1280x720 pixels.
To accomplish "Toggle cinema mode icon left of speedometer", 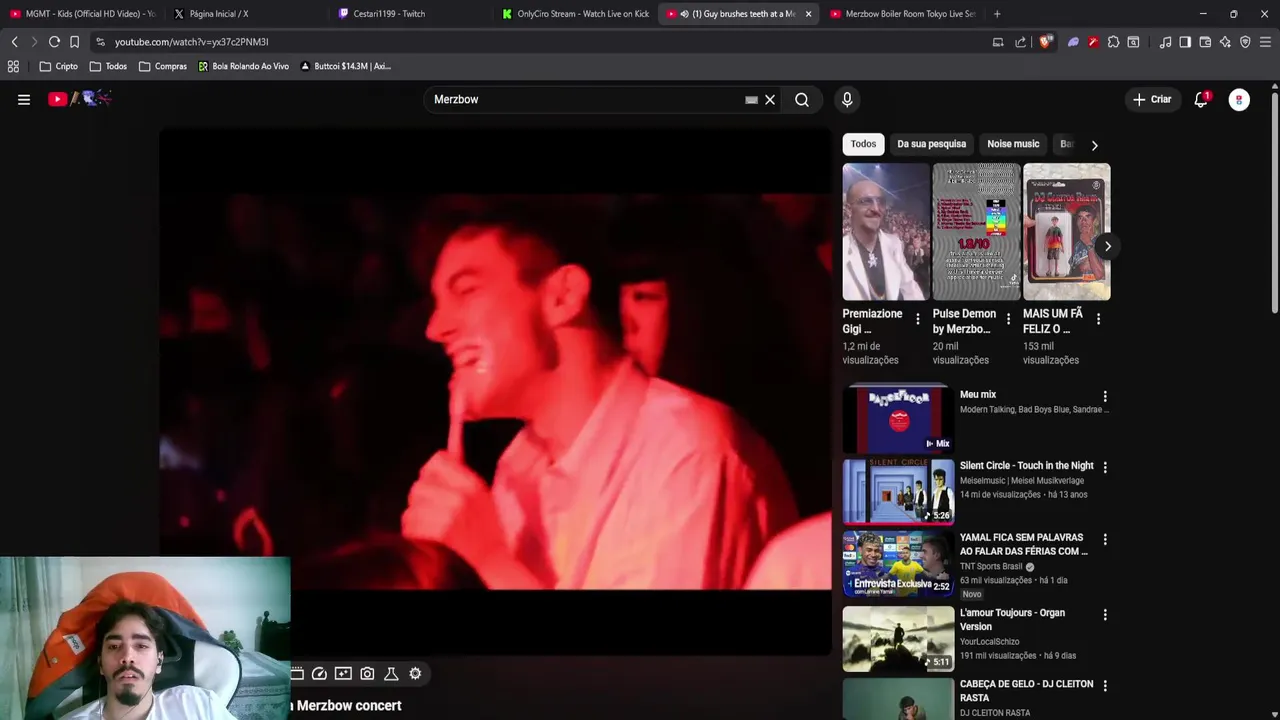I will (297, 674).
